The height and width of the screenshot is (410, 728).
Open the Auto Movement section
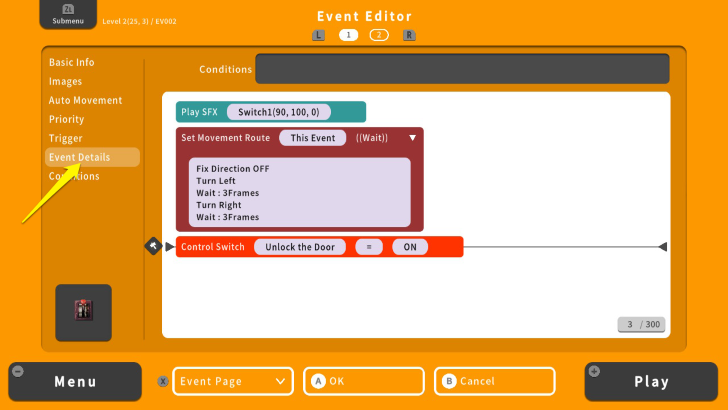[x=85, y=100]
